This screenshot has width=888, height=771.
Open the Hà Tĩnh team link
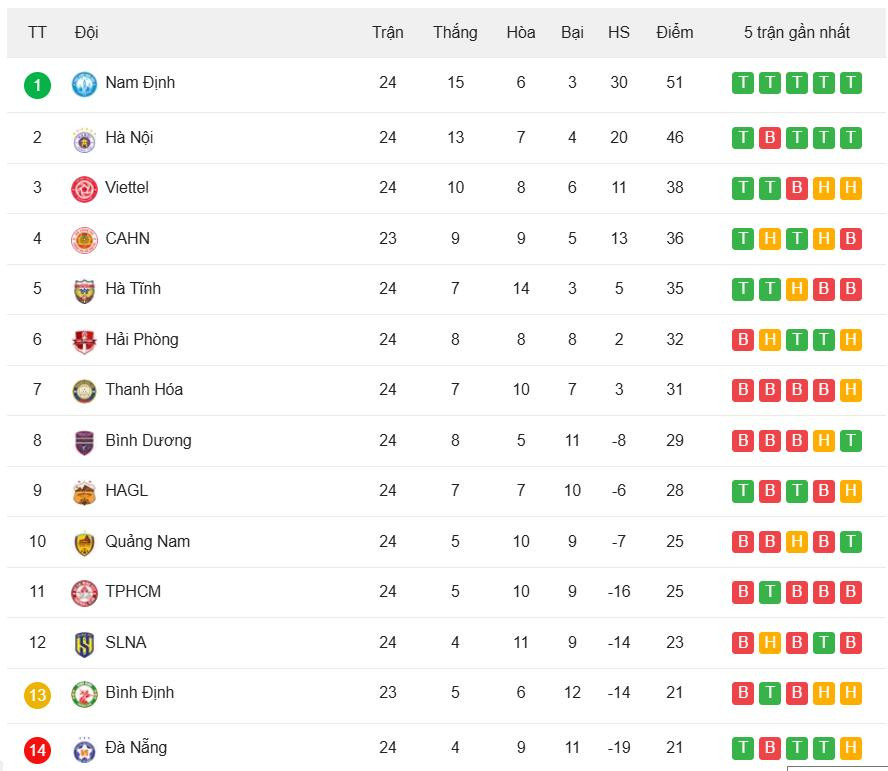[x=133, y=288]
